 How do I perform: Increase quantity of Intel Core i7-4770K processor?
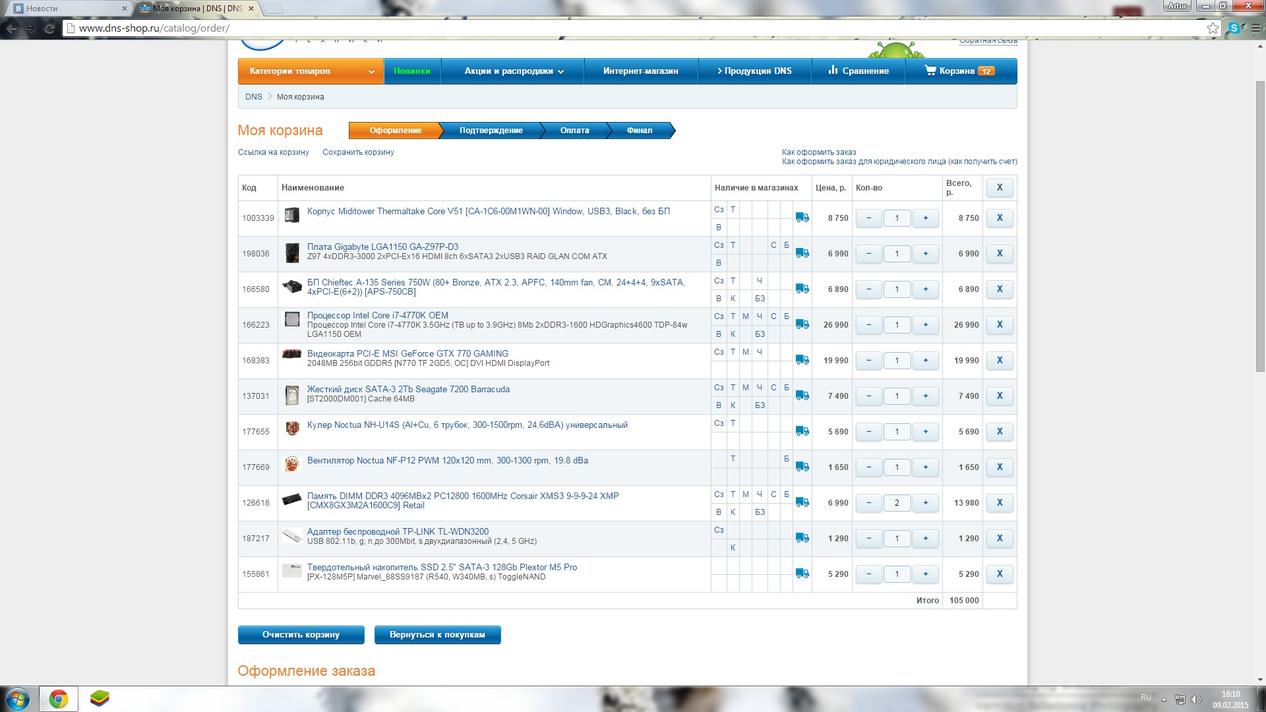click(925, 324)
